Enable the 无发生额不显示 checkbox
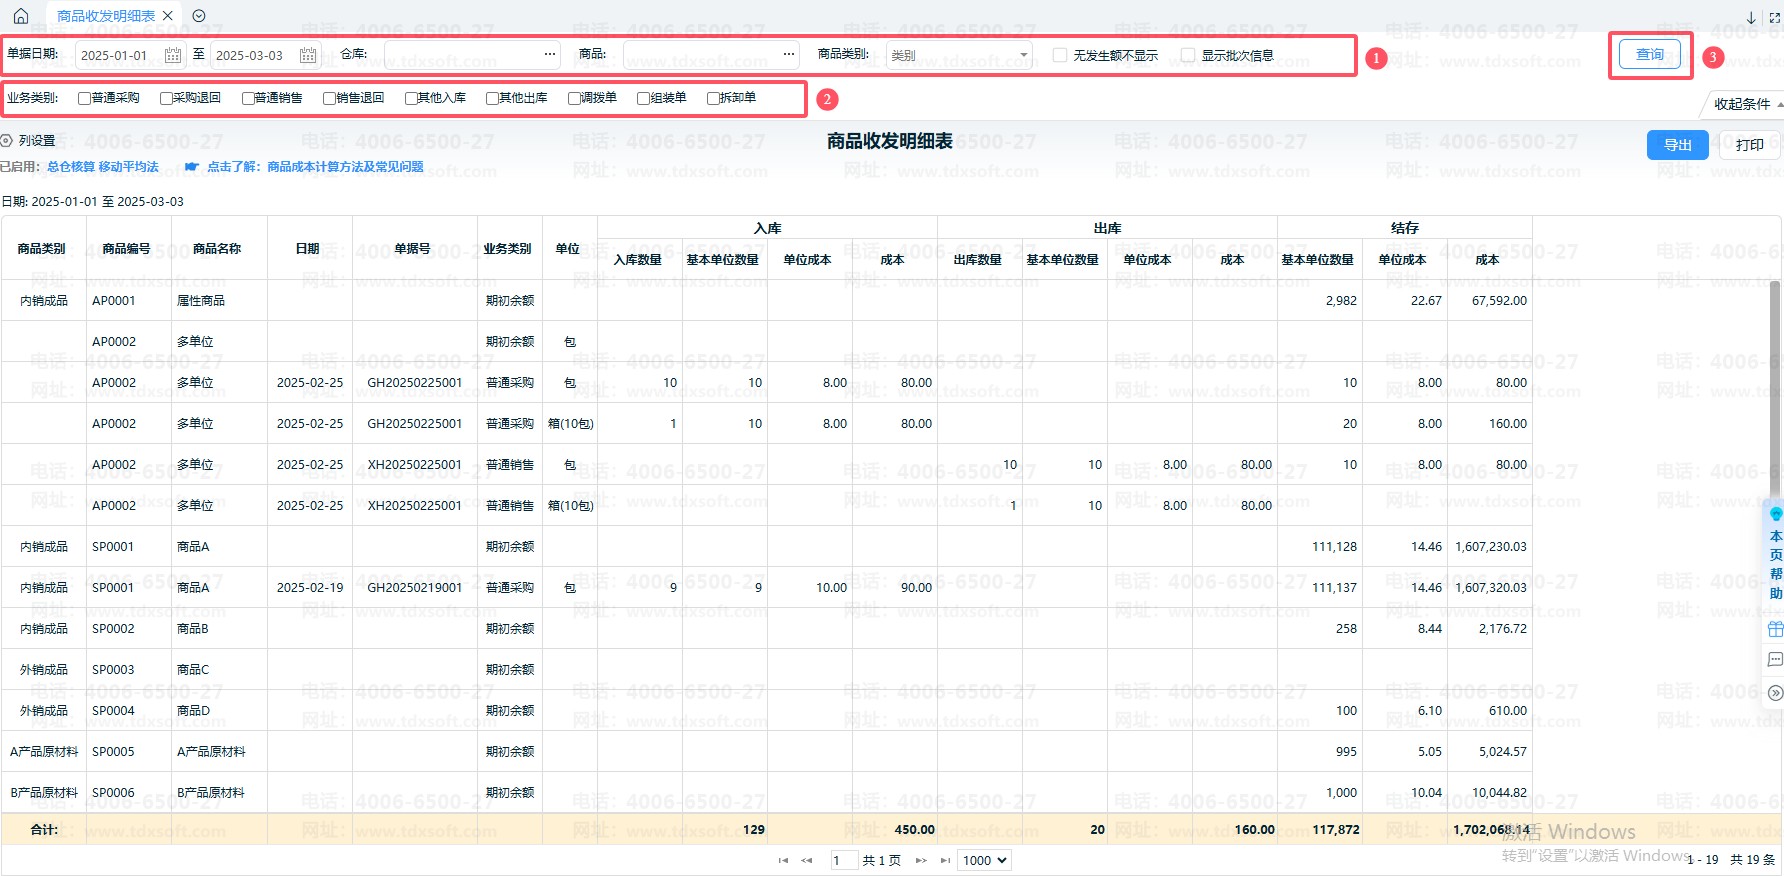1784x876 pixels. 1060,55
